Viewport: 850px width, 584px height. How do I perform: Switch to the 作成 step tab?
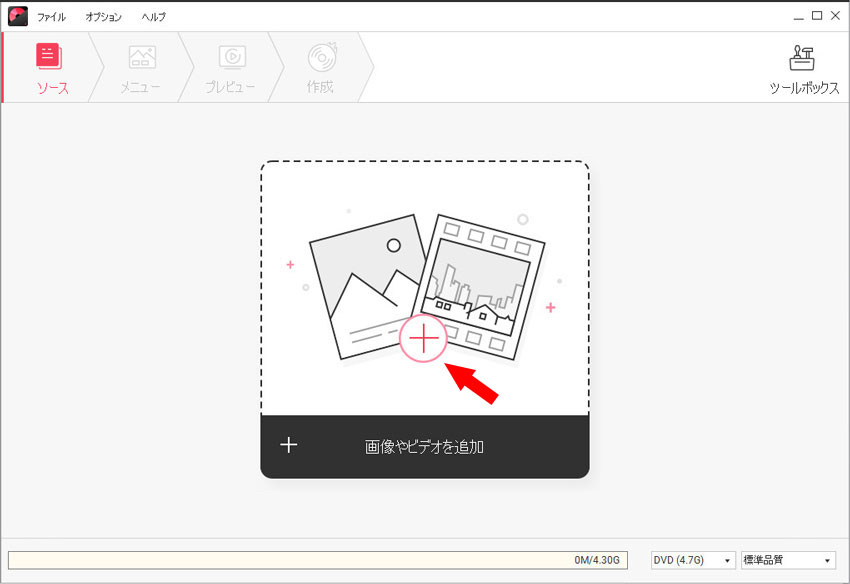321,68
